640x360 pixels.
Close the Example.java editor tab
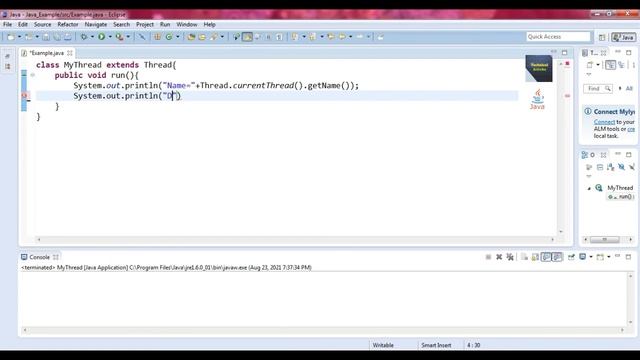tap(70, 53)
